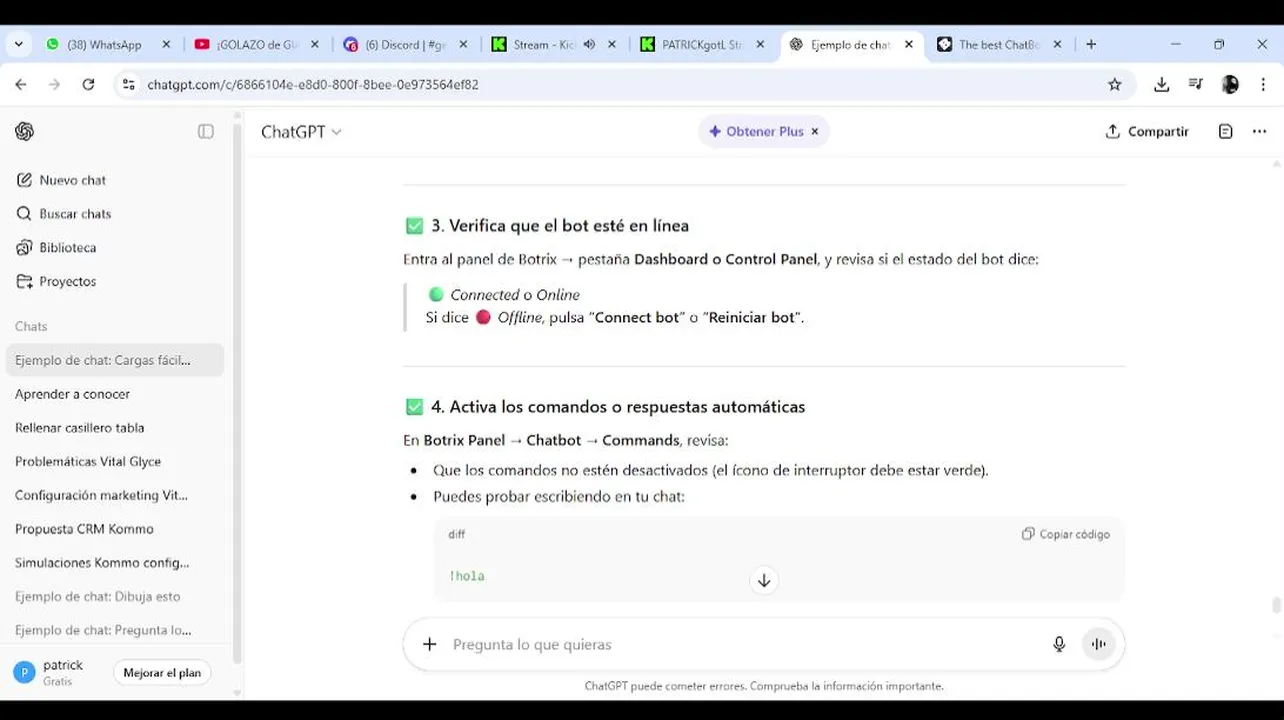Click the Obtener Plus upgrade button
This screenshot has width=1284, height=720.
pos(756,131)
